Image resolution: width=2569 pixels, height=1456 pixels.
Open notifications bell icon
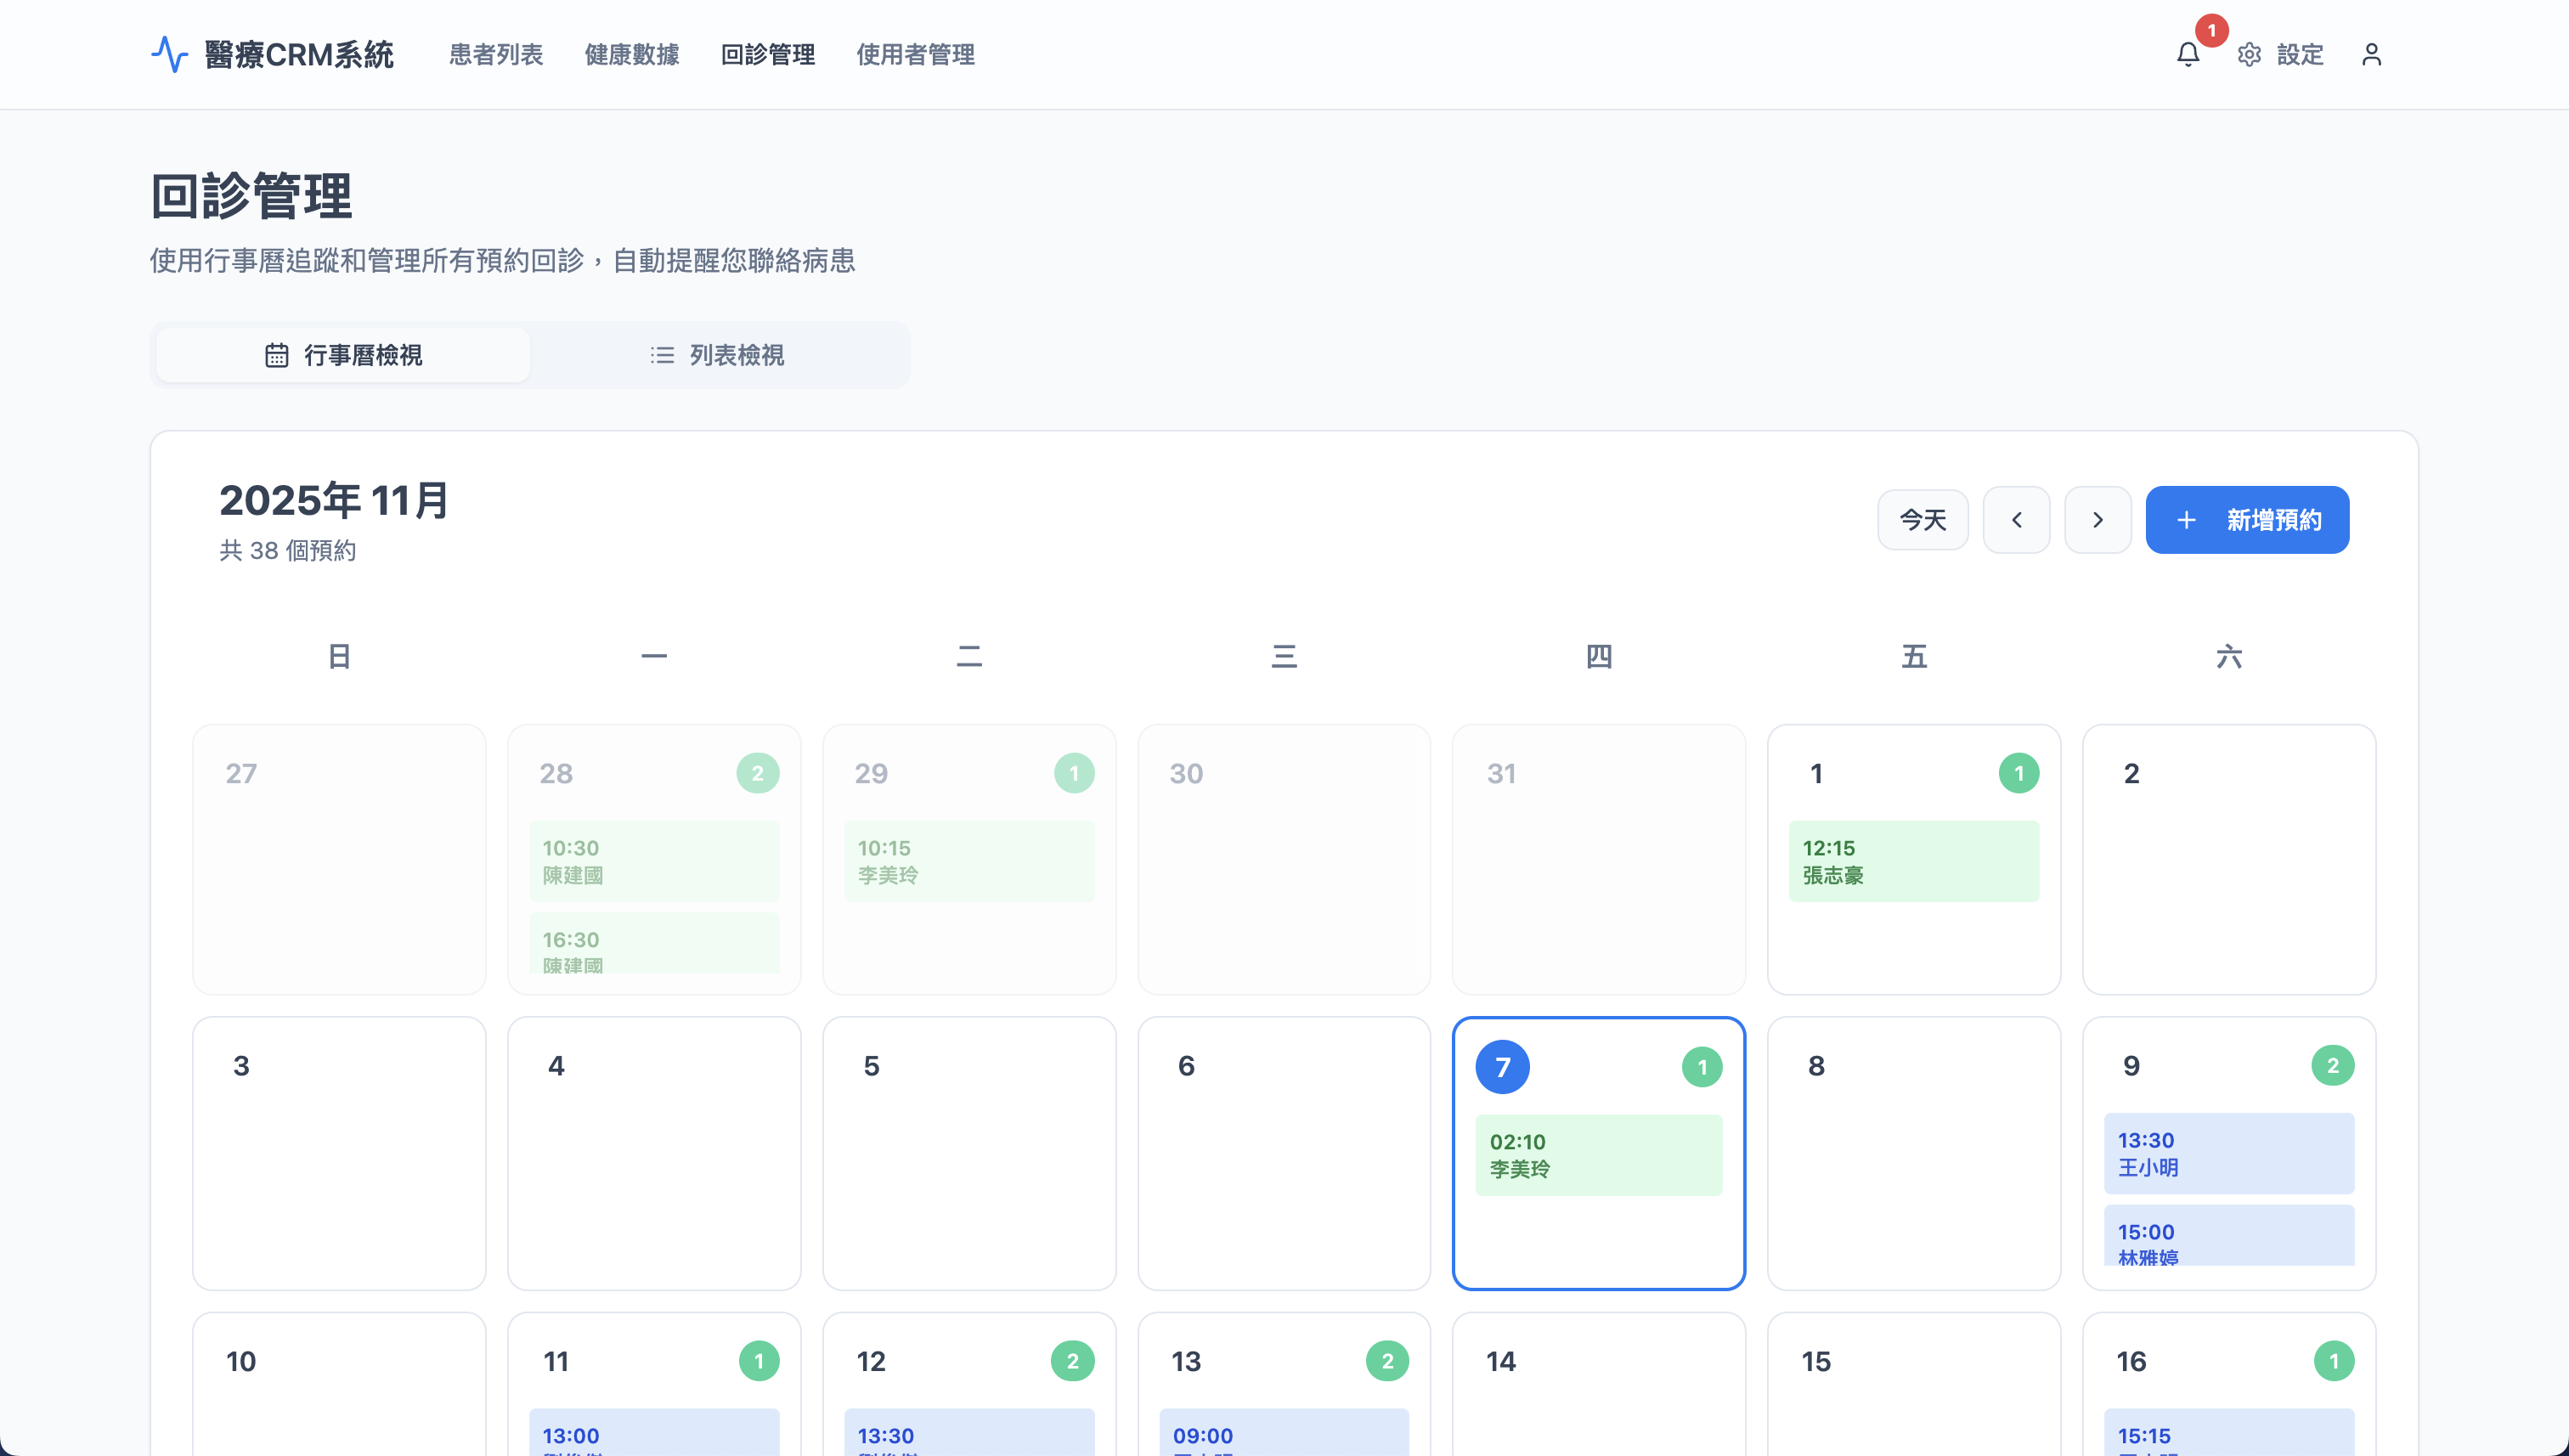(2188, 54)
